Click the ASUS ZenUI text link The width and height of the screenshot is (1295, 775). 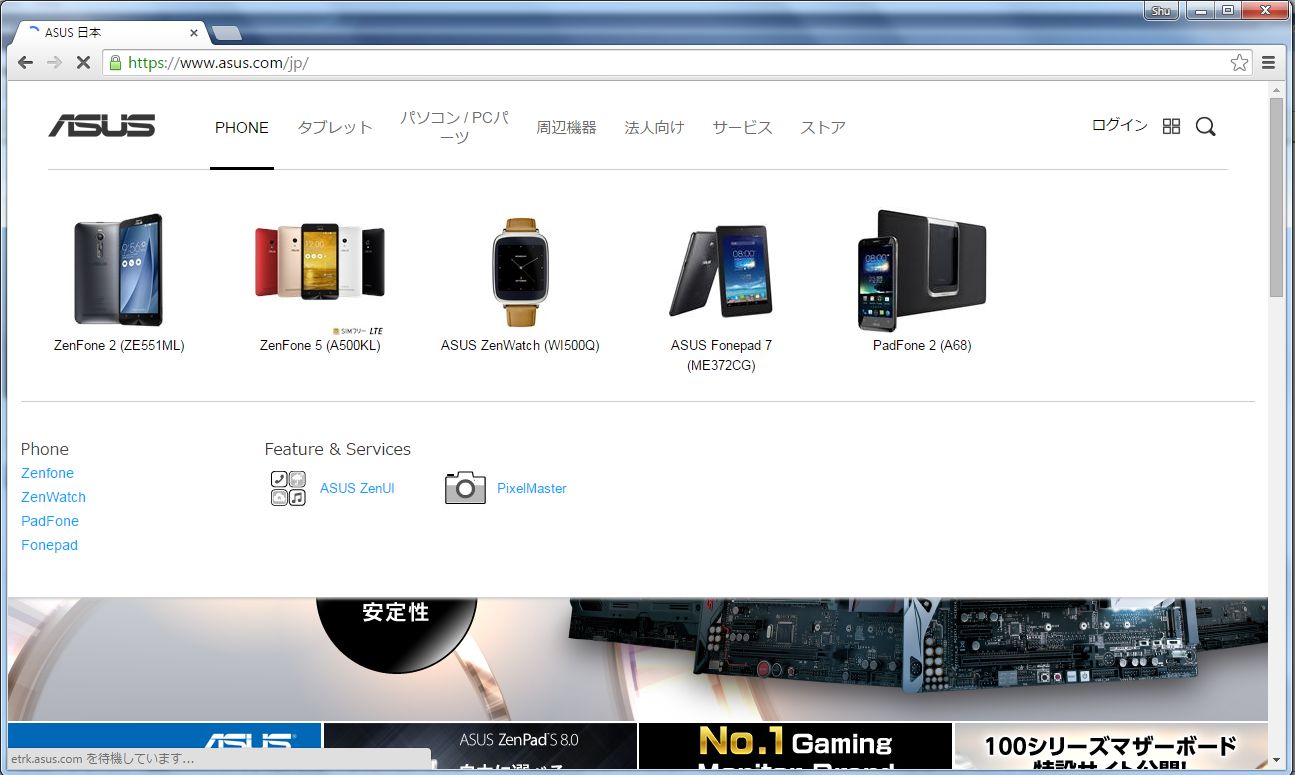pos(357,488)
